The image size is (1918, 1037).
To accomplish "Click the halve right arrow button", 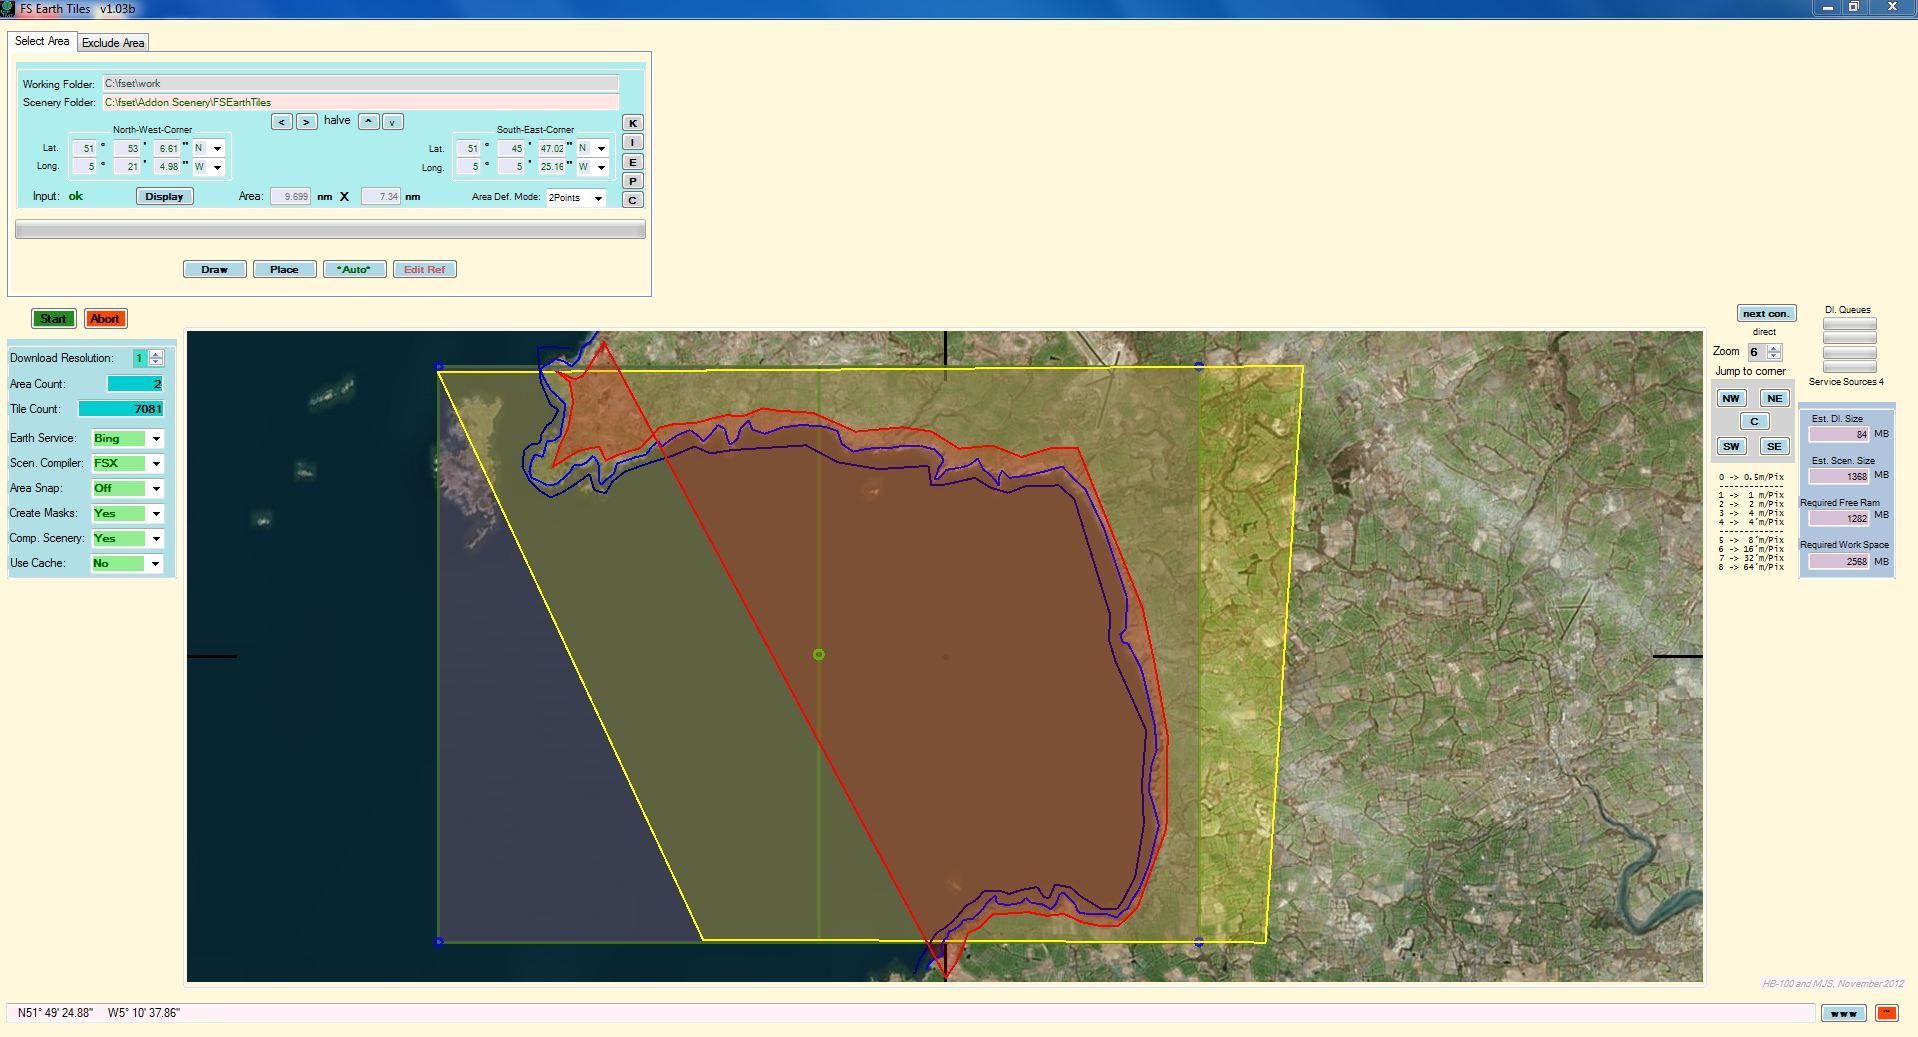I will click(x=307, y=122).
